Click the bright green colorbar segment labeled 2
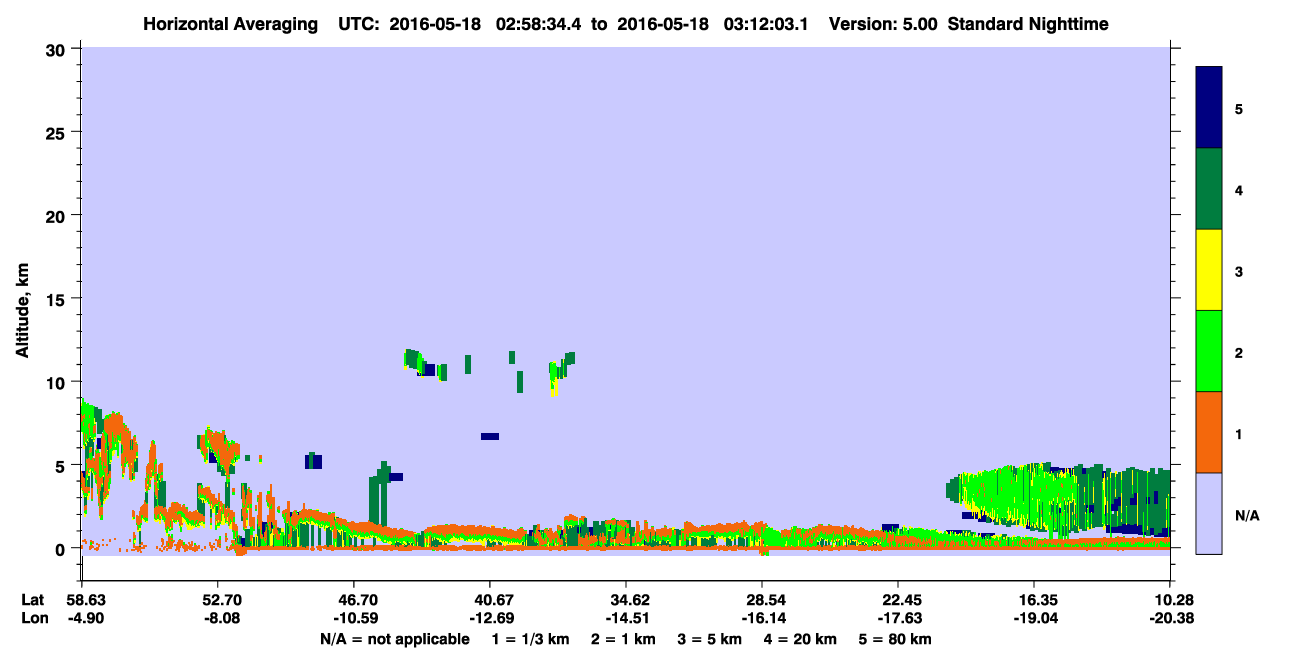The height and width of the screenshot is (667, 1300). 1209,351
